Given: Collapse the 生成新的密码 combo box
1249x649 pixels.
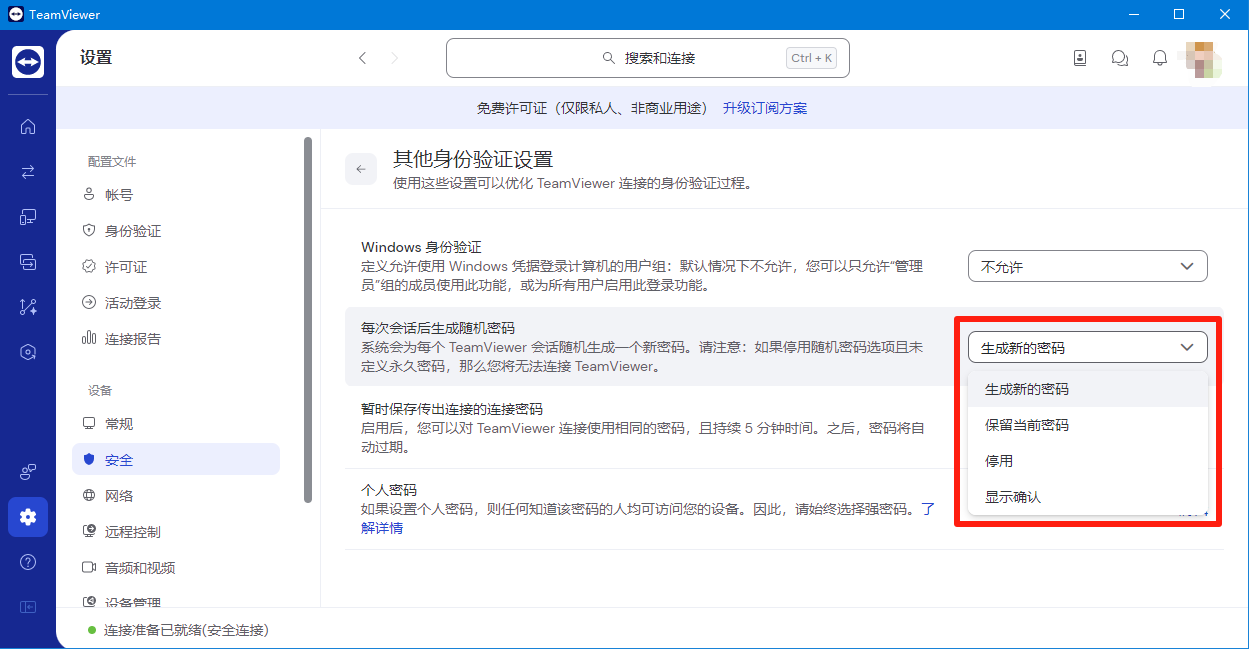Looking at the screenshot, I should (x=1088, y=347).
